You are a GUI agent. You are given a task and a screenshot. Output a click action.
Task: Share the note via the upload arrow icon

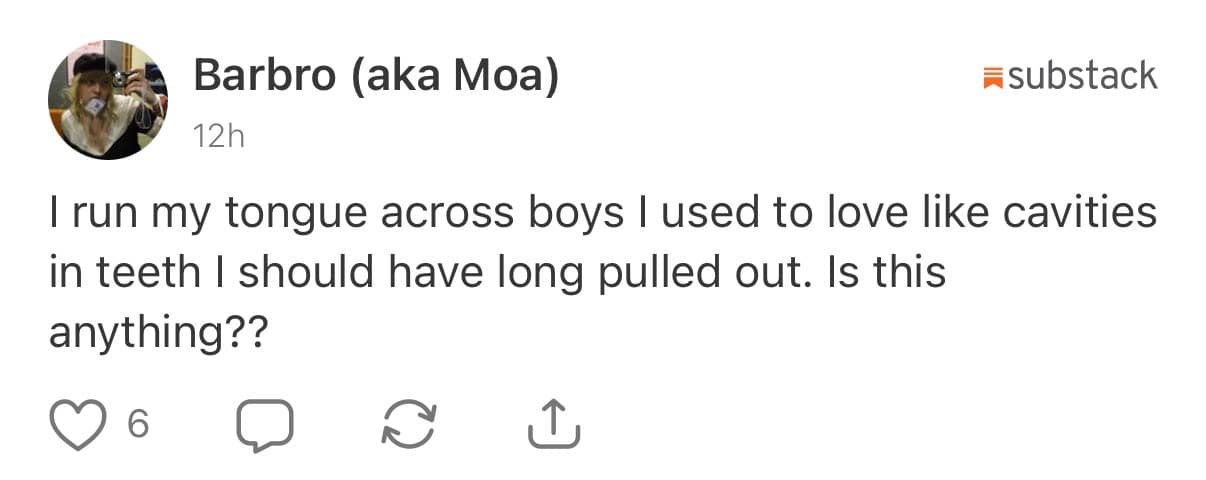(553, 423)
